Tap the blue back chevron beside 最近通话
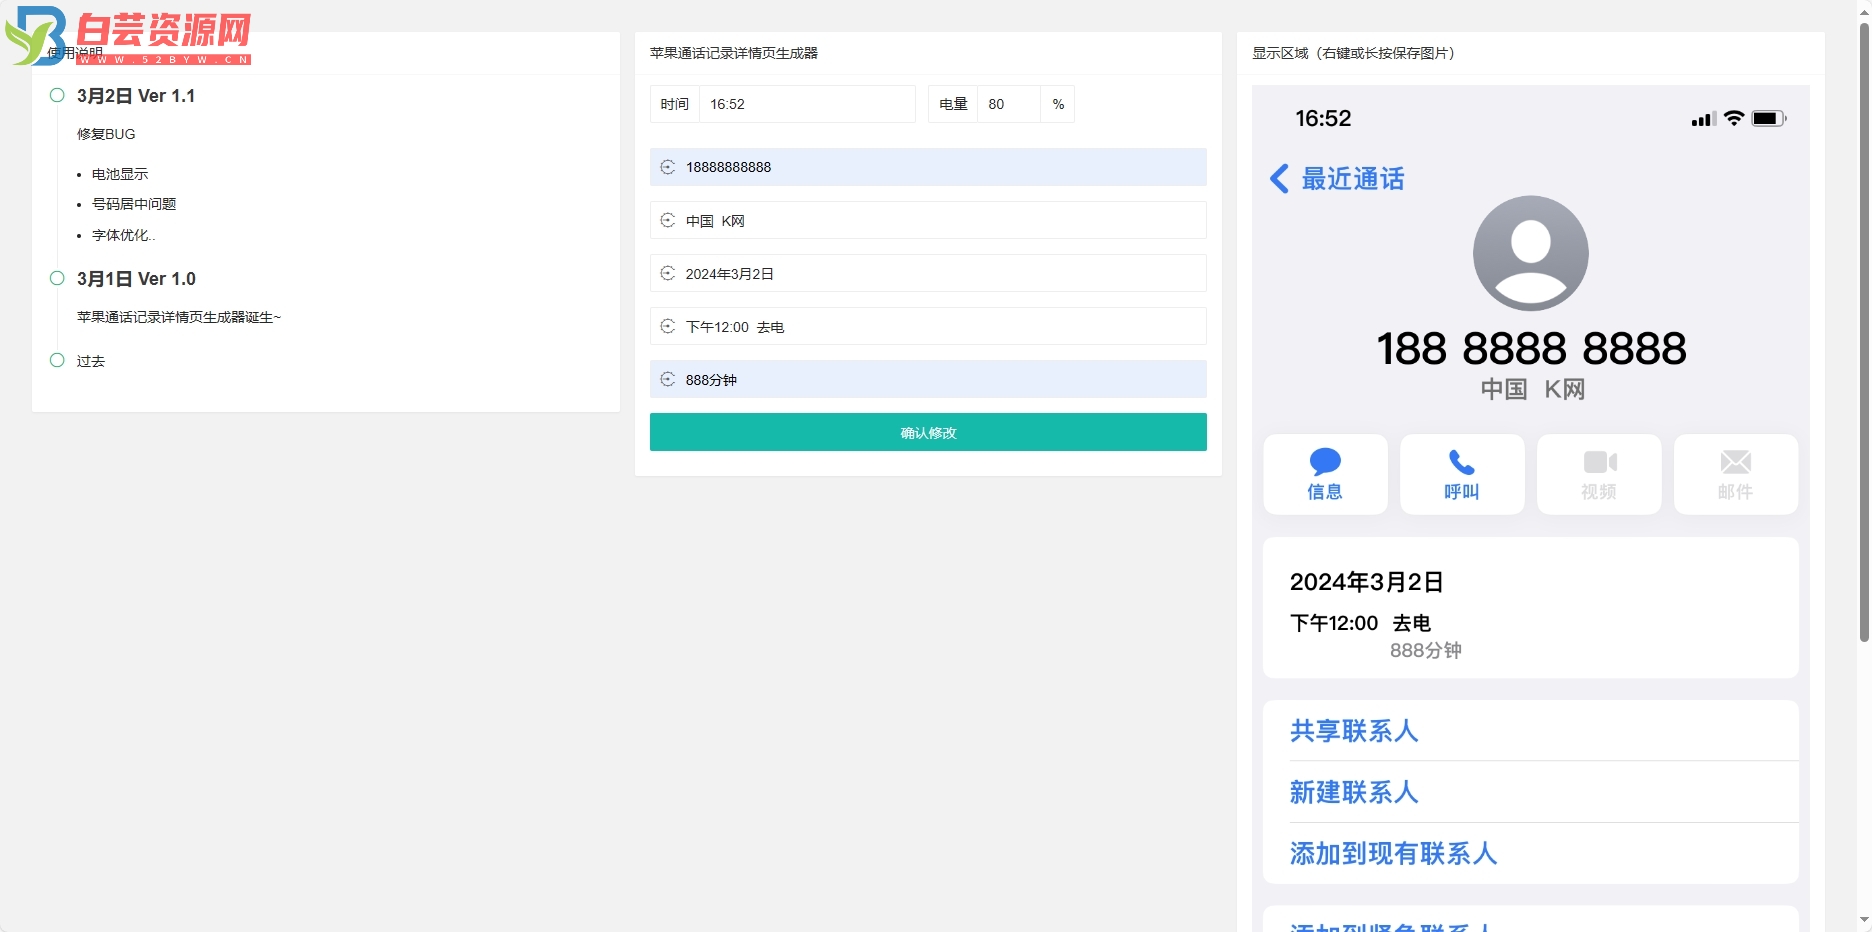This screenshot has width=1872, height=932. (x=1279, y=179)
